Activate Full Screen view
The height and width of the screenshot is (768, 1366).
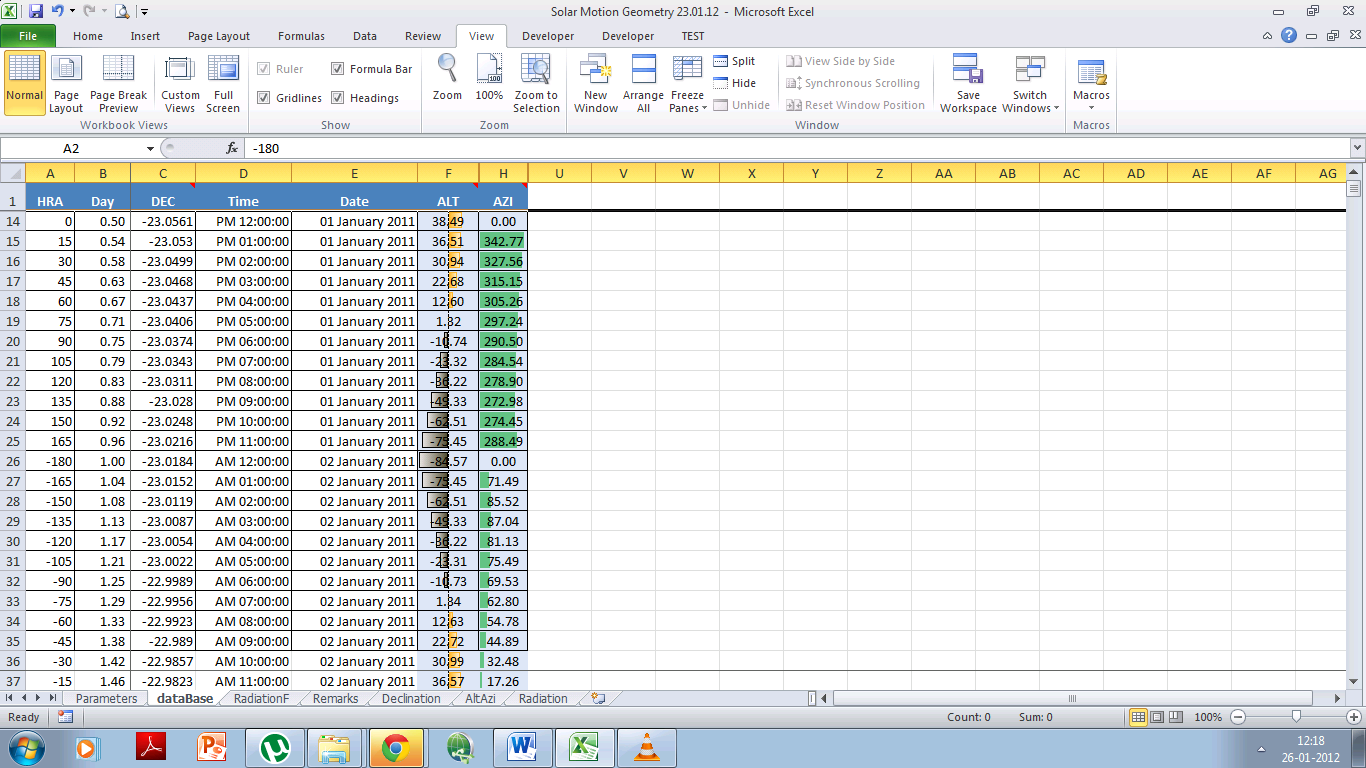pyautogui.click(x=223, y=82)
